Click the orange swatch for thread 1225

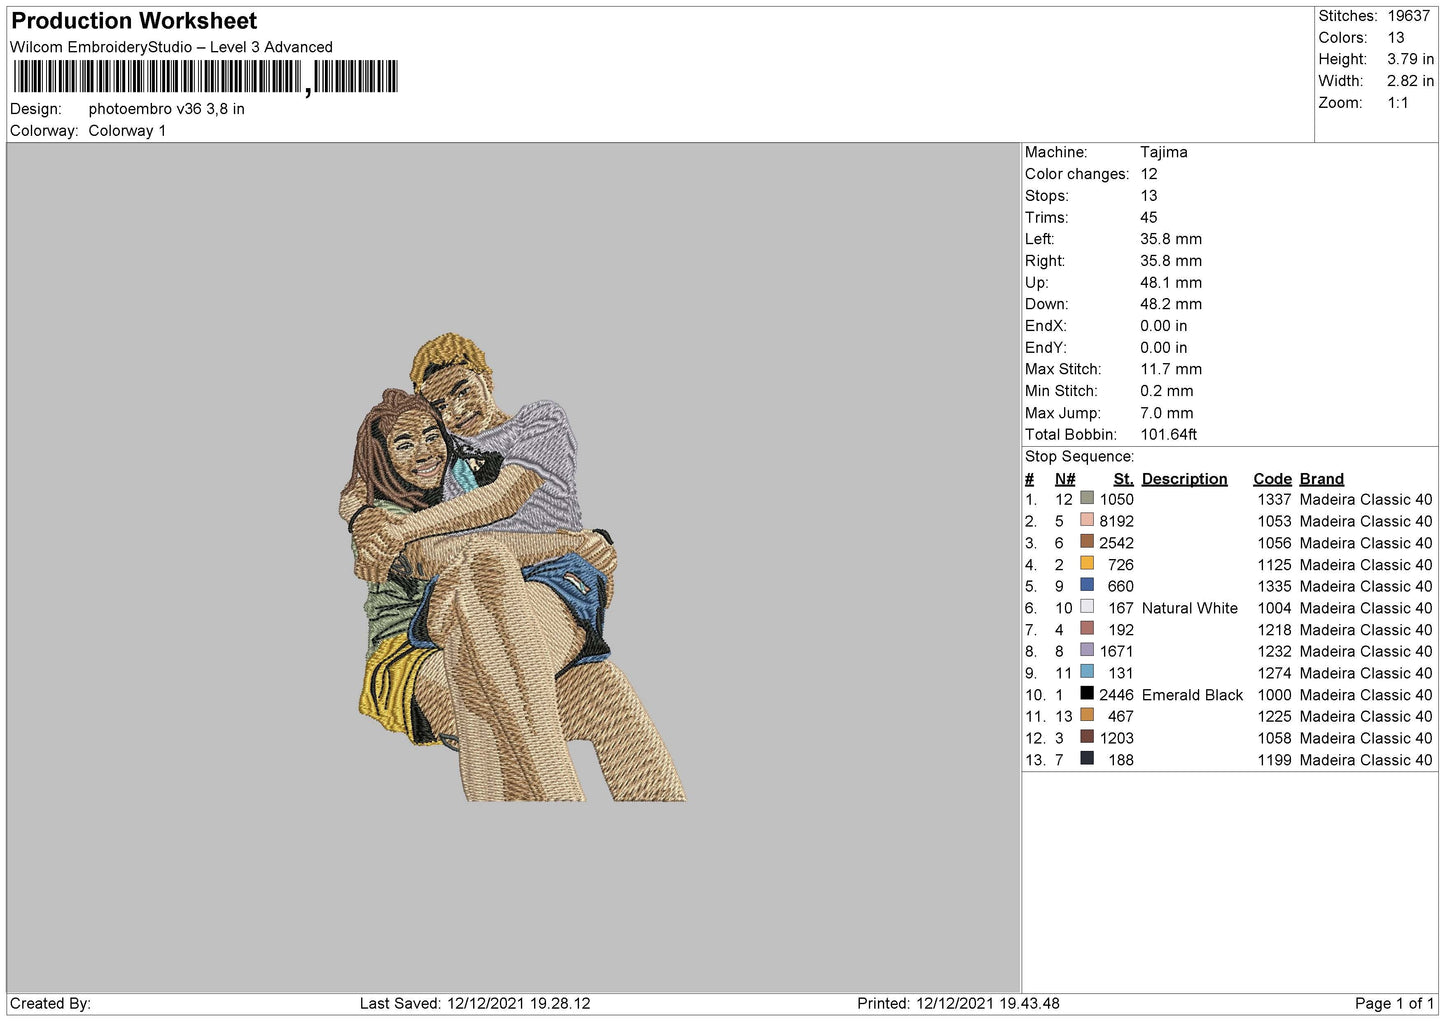click(x=1087, y=715)
